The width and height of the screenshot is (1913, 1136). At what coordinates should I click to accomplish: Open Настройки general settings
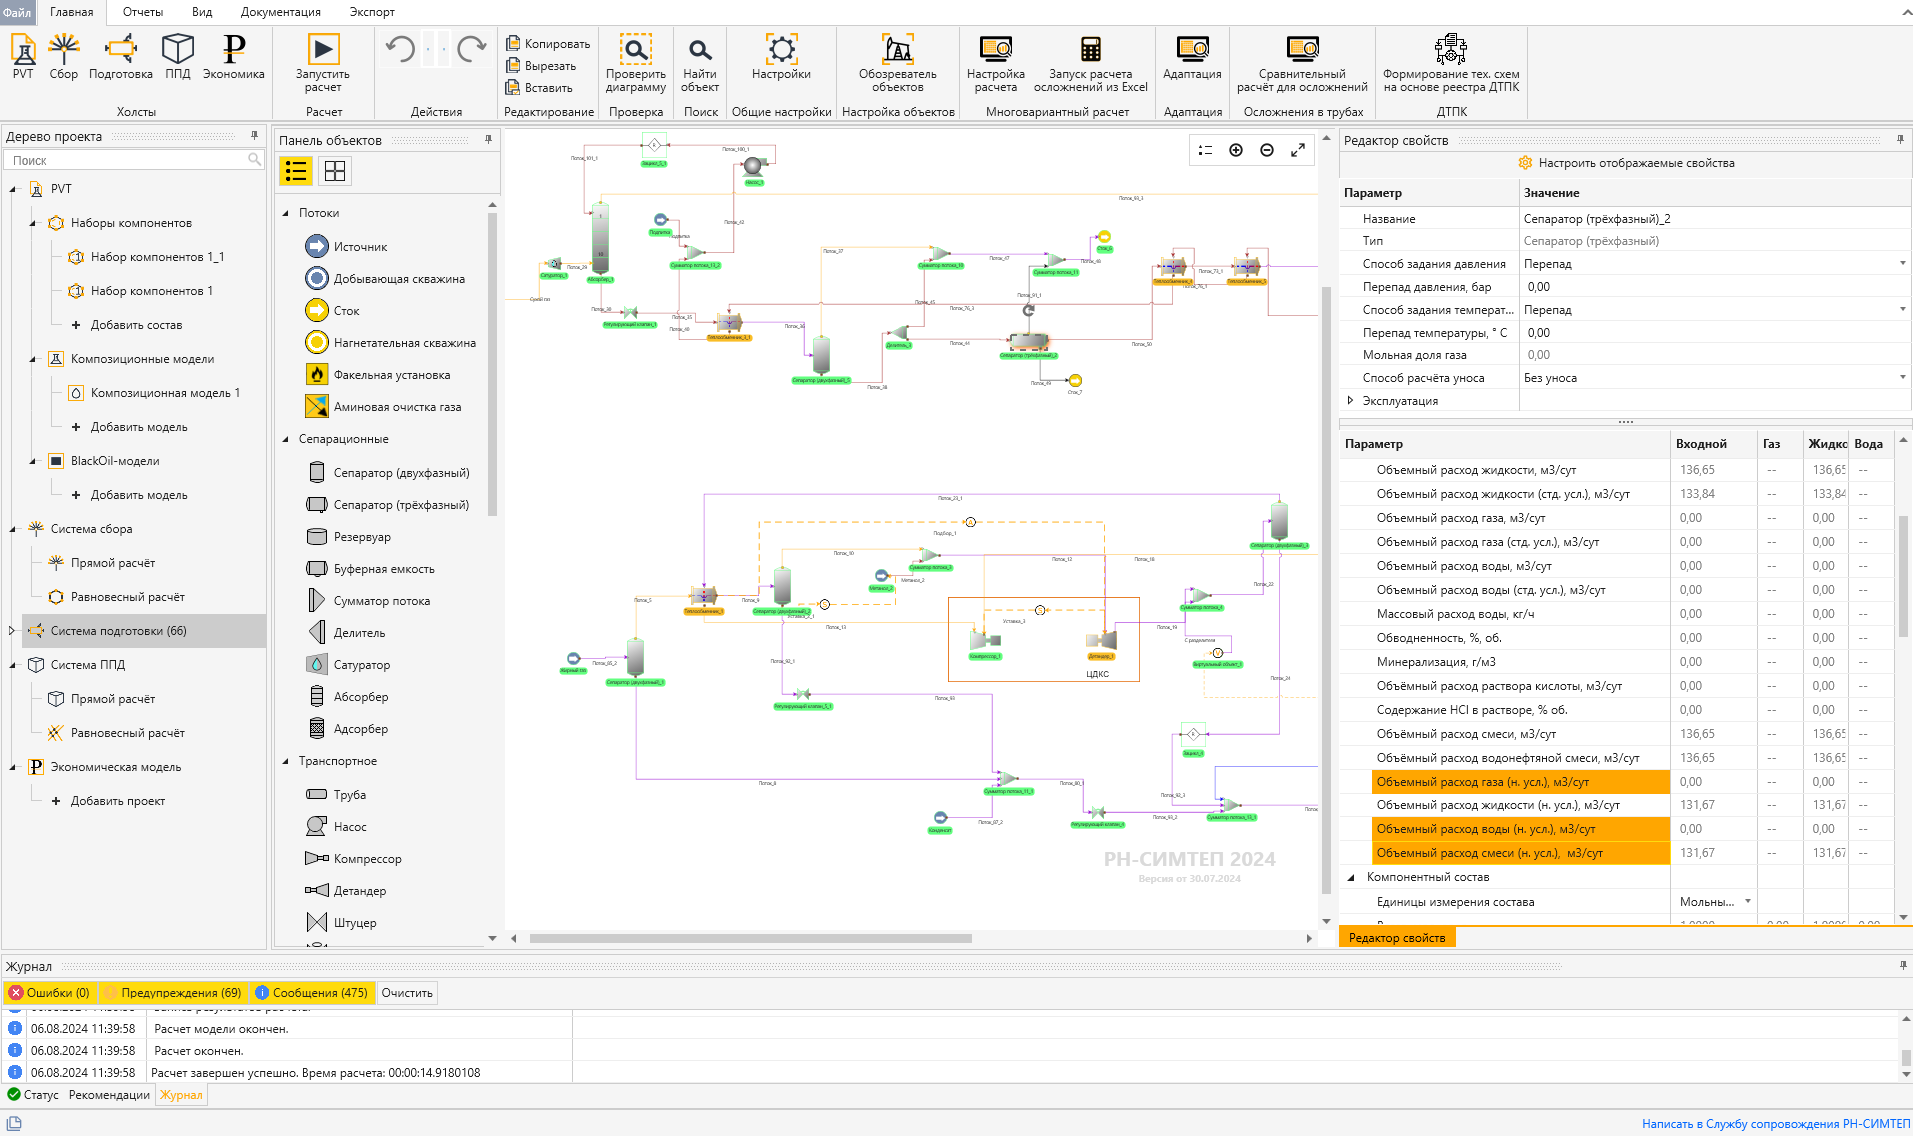pyautogui.click(x=781, y=56)
